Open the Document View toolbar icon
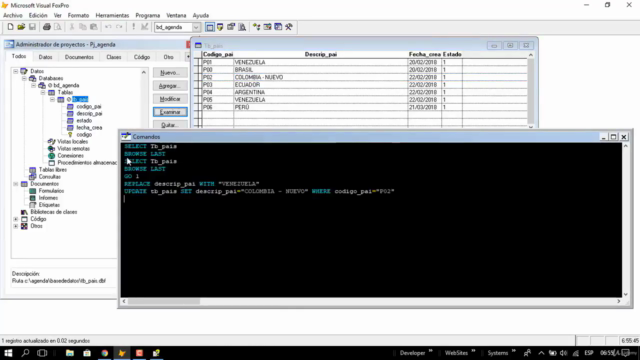This screenshot has width=640, height=360. tap(242, 27)
